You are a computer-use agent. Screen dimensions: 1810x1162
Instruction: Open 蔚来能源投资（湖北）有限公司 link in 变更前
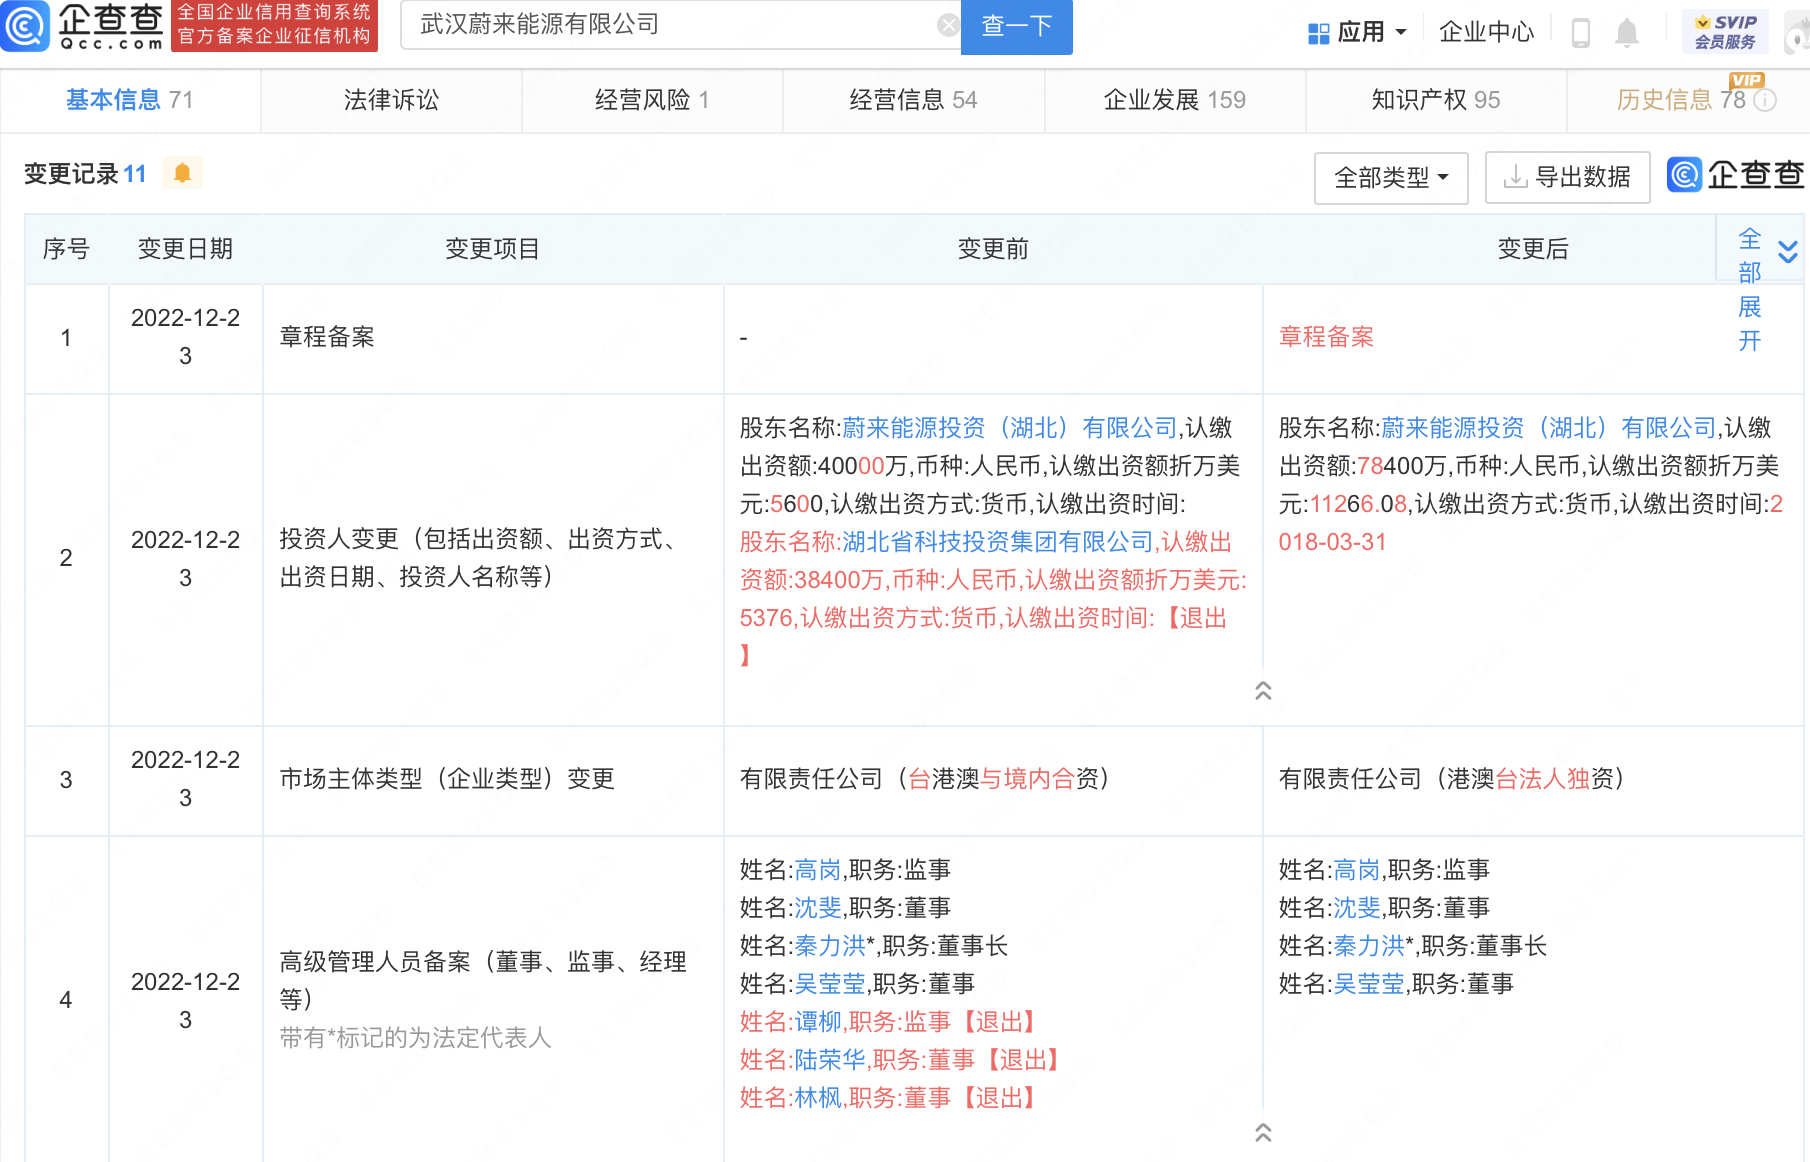click(1009, 428)
